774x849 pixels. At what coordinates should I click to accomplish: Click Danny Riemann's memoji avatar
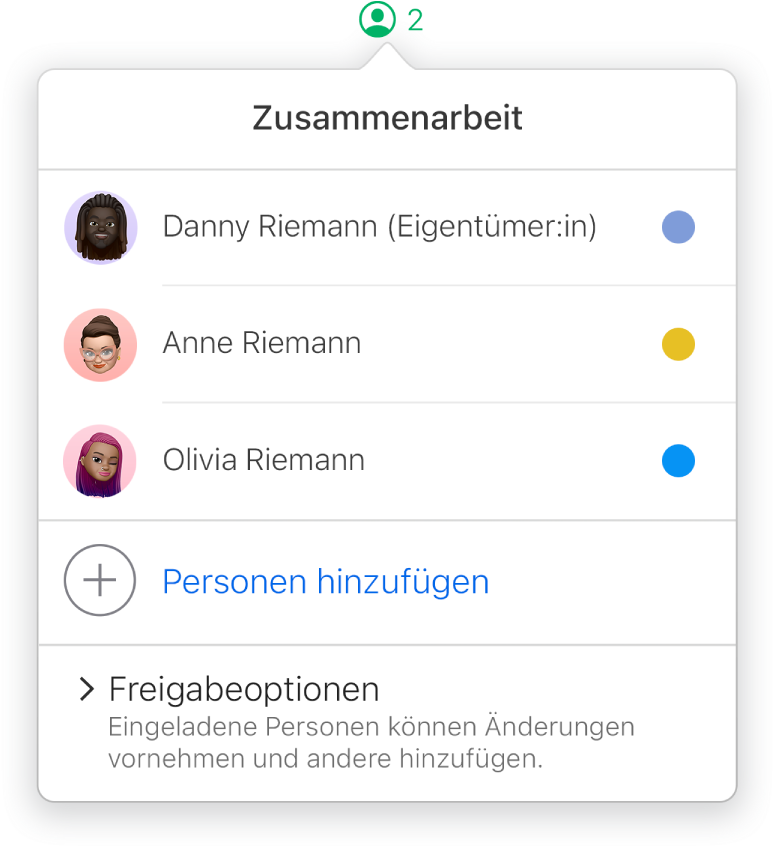coord(100,227)
